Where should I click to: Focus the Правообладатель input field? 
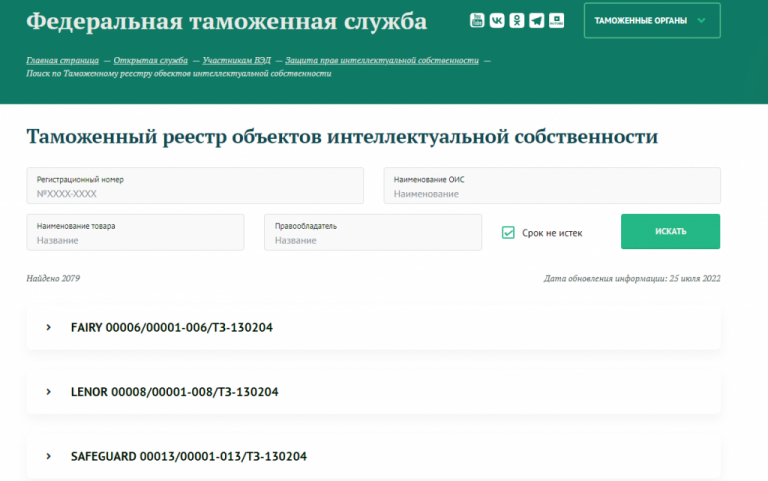(x=373, y=232)
